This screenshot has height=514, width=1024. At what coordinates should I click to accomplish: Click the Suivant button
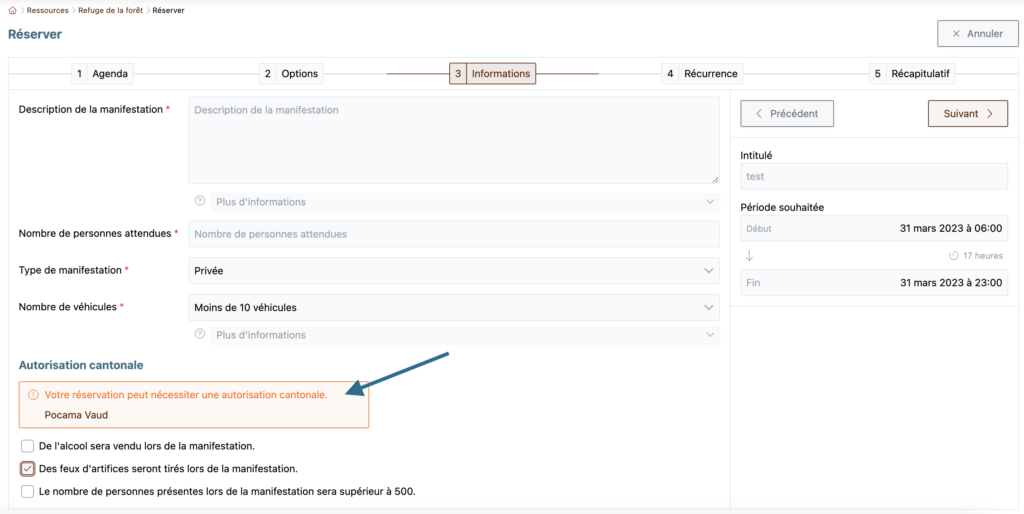coord(968,114)
